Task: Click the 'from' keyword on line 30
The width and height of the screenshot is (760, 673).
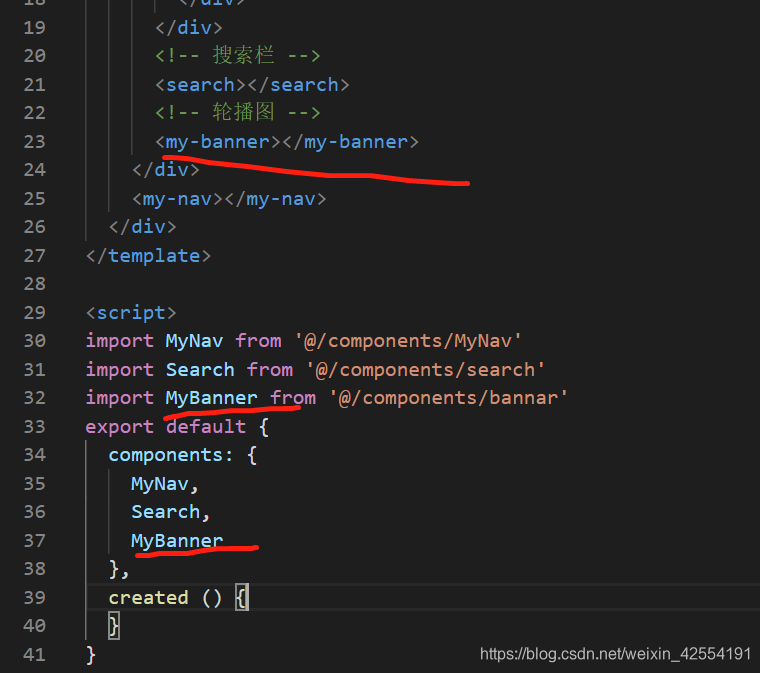Action: (258, 341)
